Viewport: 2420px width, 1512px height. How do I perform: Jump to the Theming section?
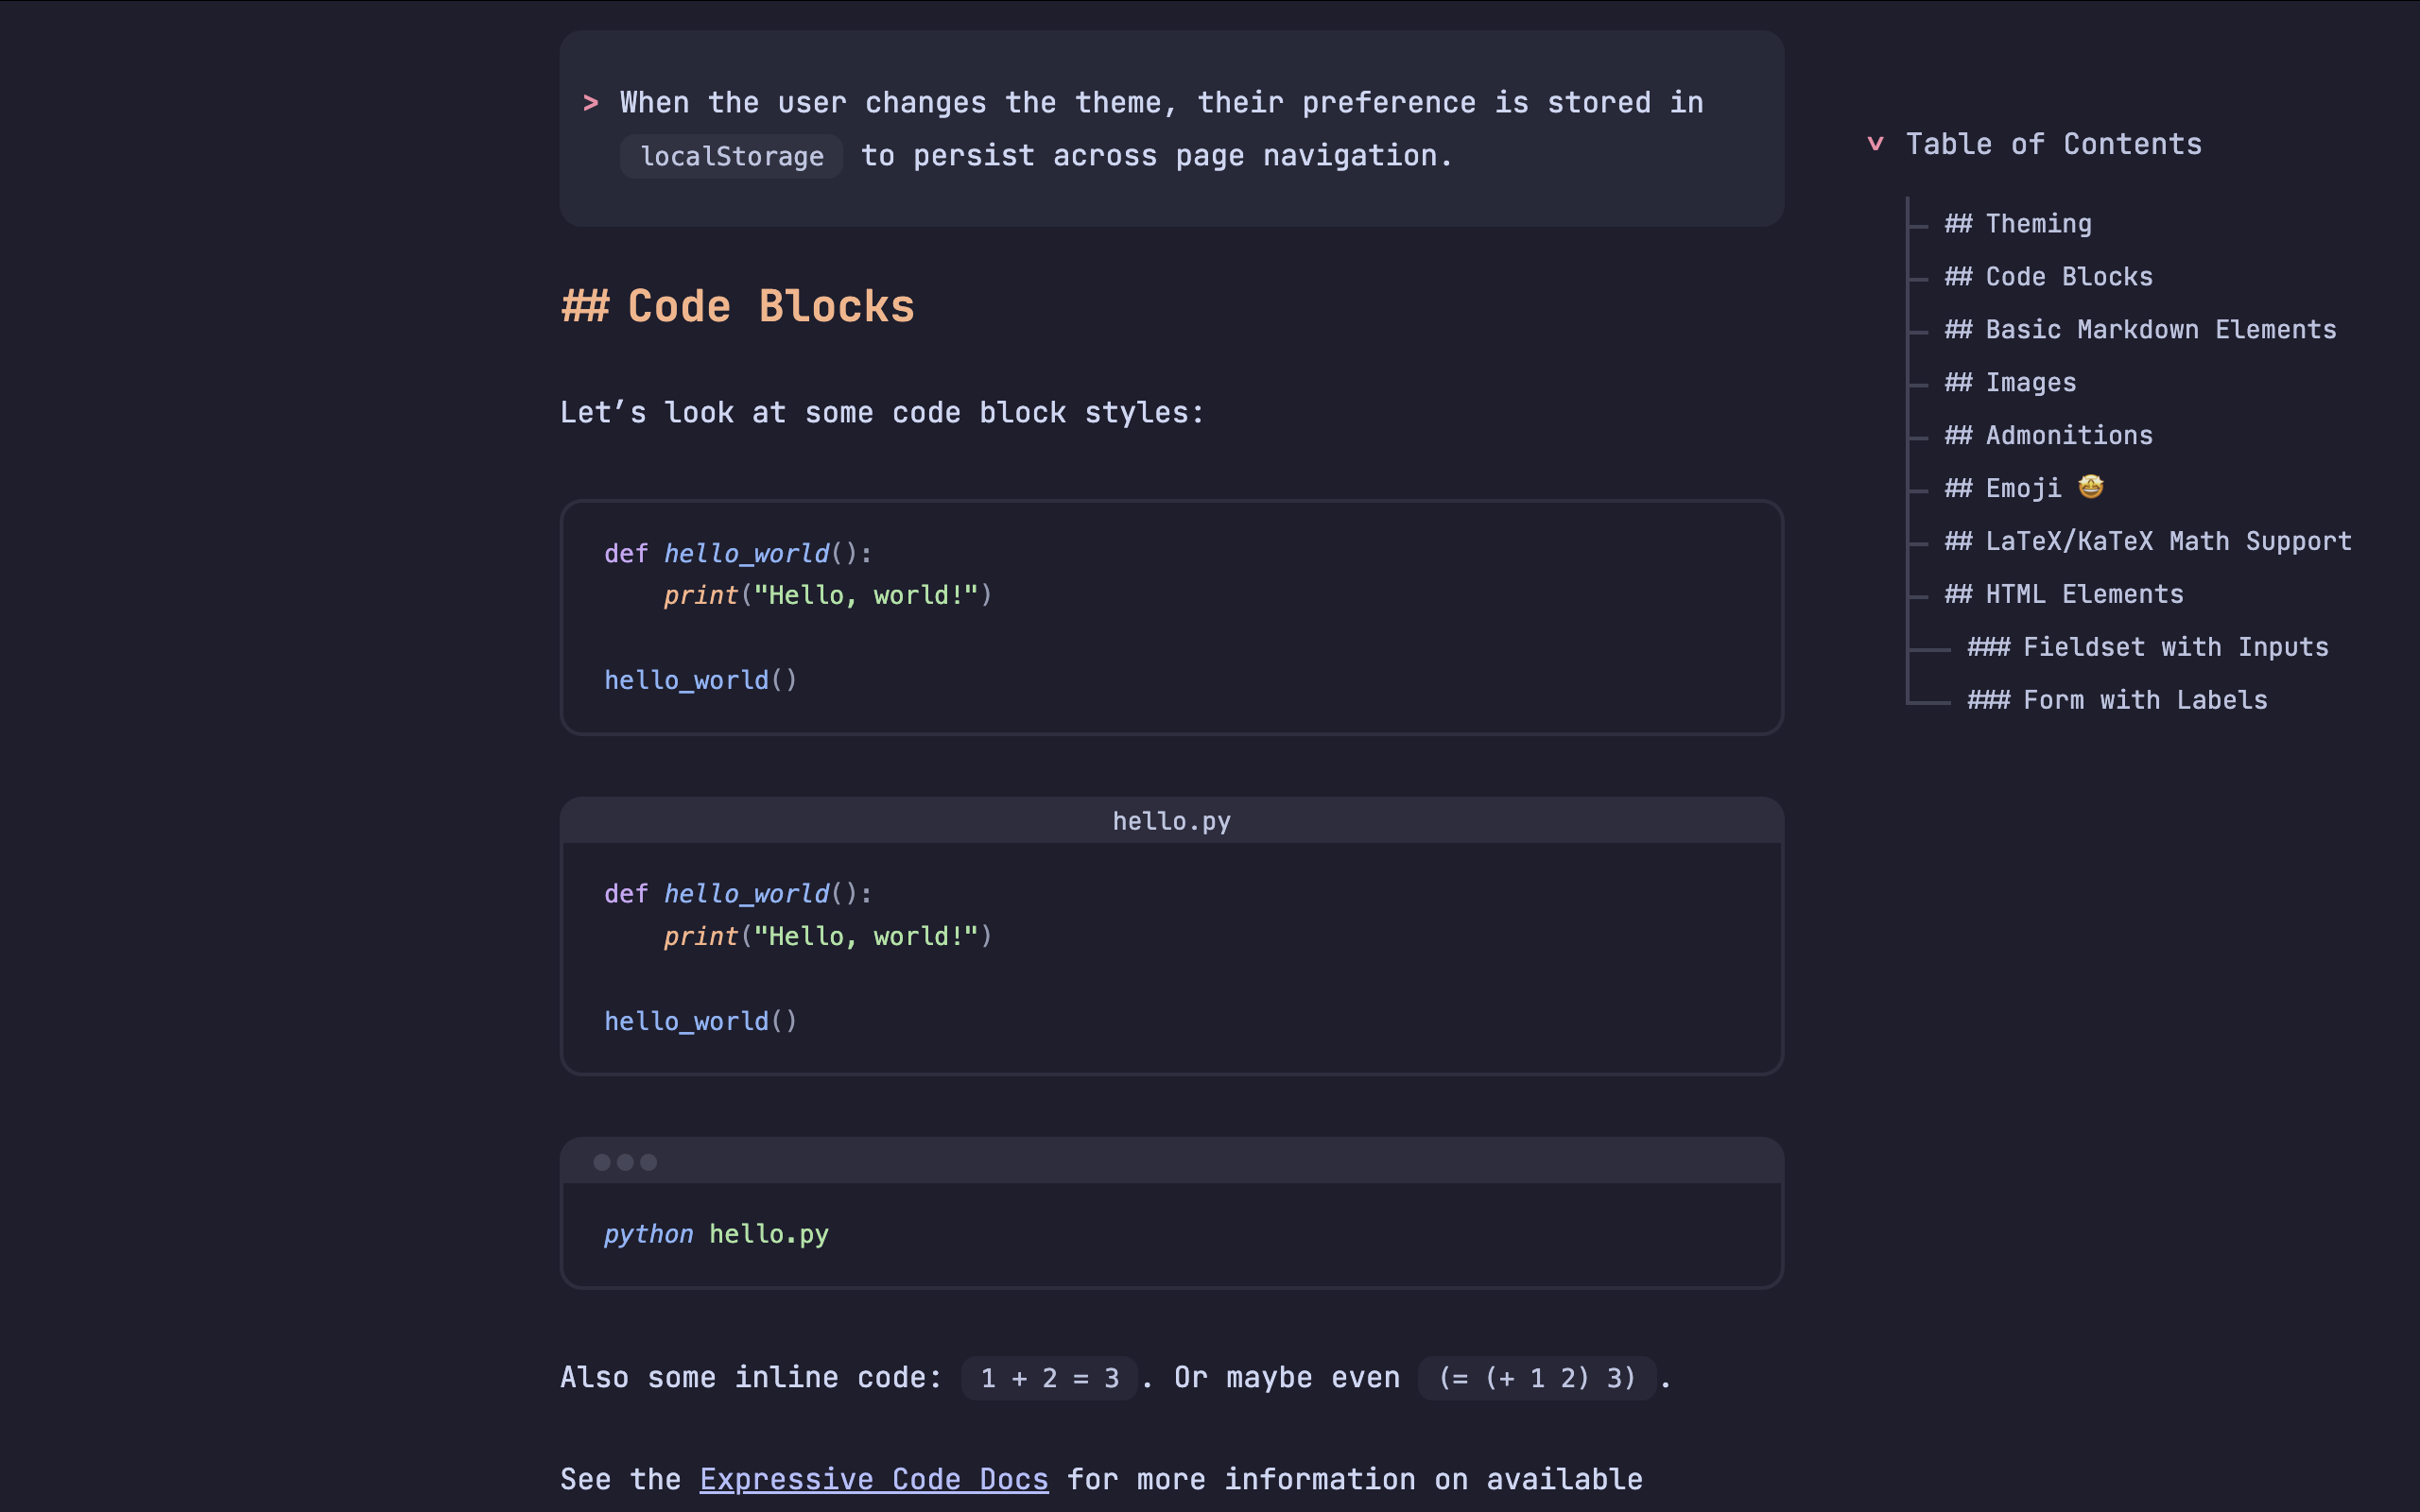pyautogui.click(x=2018, y=224)
